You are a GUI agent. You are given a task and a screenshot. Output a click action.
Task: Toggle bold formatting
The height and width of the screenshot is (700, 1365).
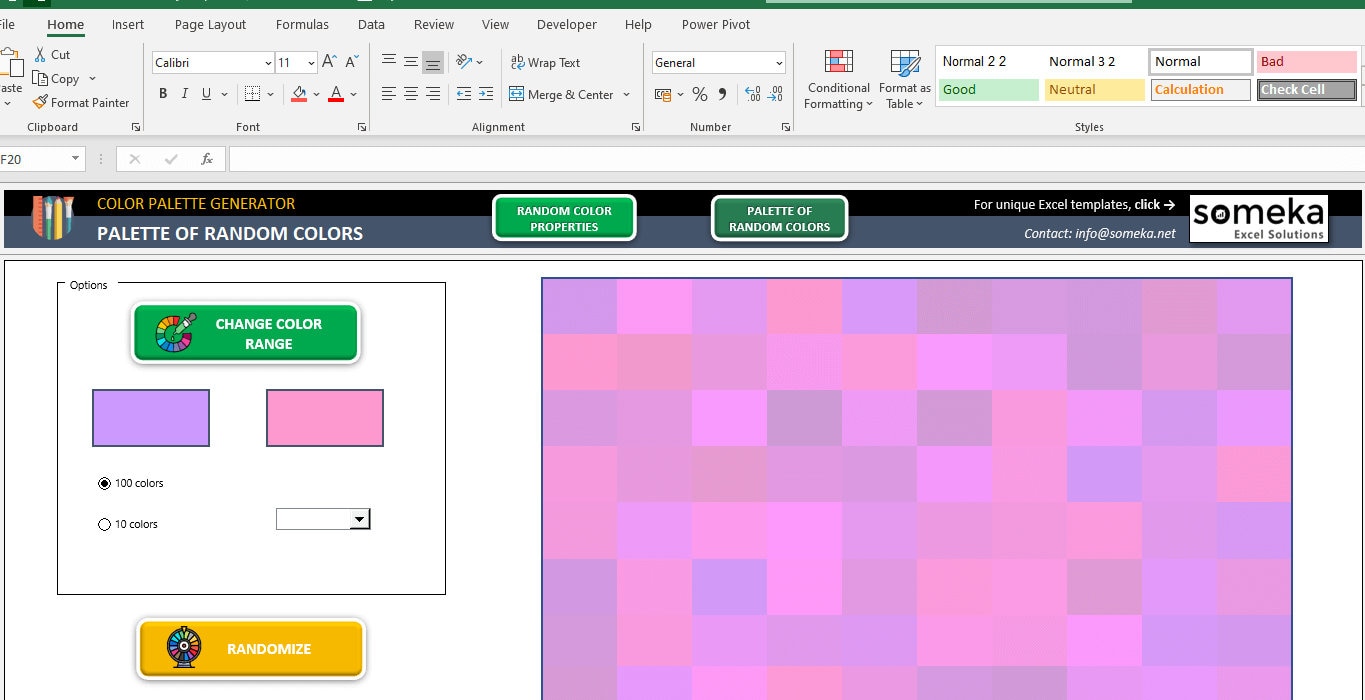[163, 93]
